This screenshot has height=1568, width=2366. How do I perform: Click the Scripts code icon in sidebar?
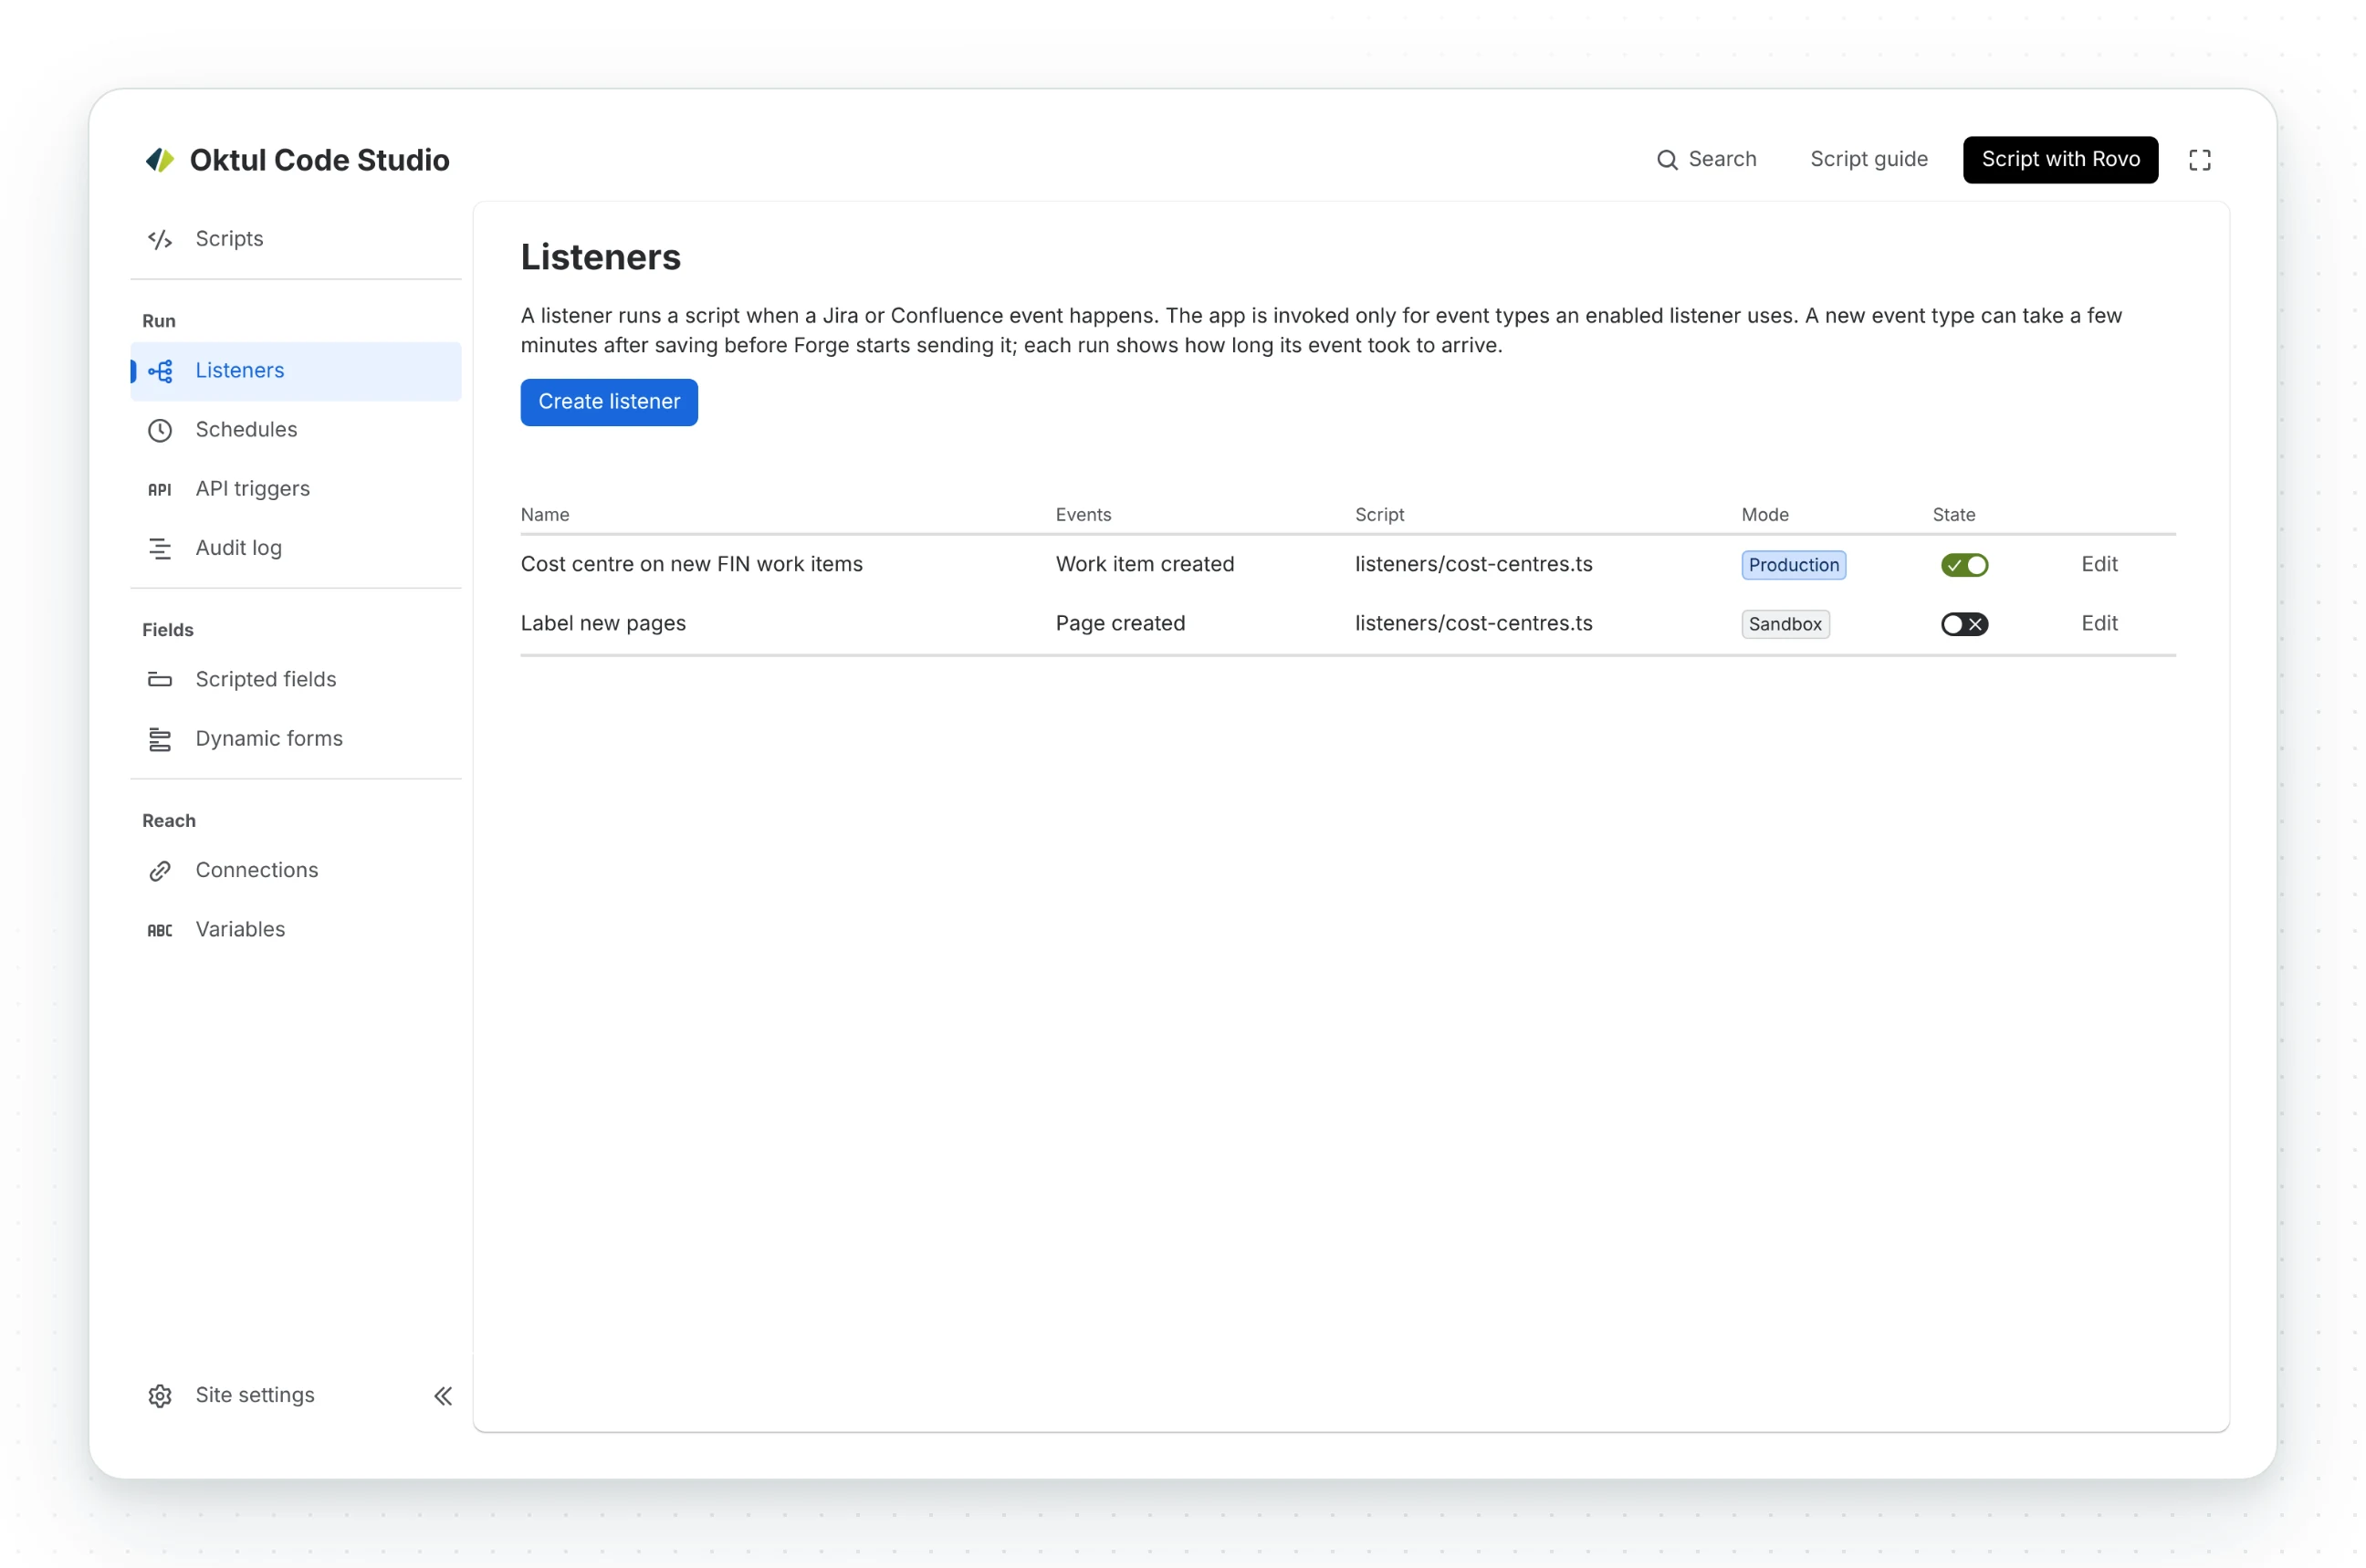(x=160, y=239)
